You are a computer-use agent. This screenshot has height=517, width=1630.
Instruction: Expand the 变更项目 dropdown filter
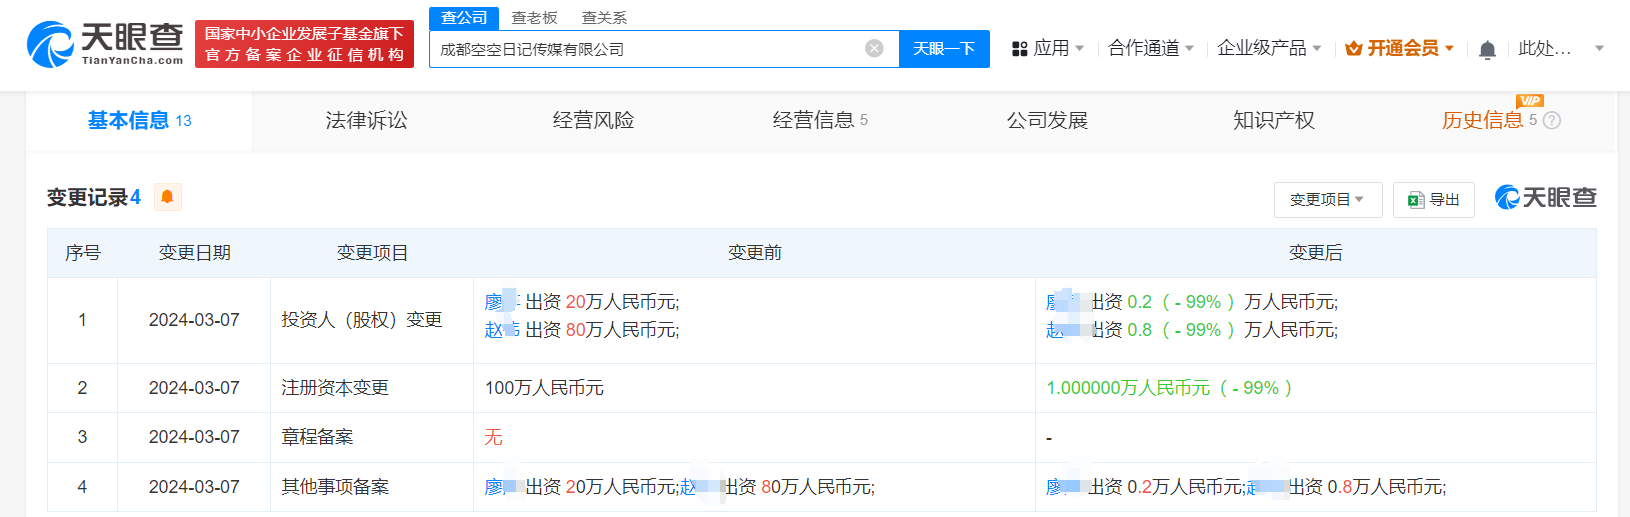1327,200
